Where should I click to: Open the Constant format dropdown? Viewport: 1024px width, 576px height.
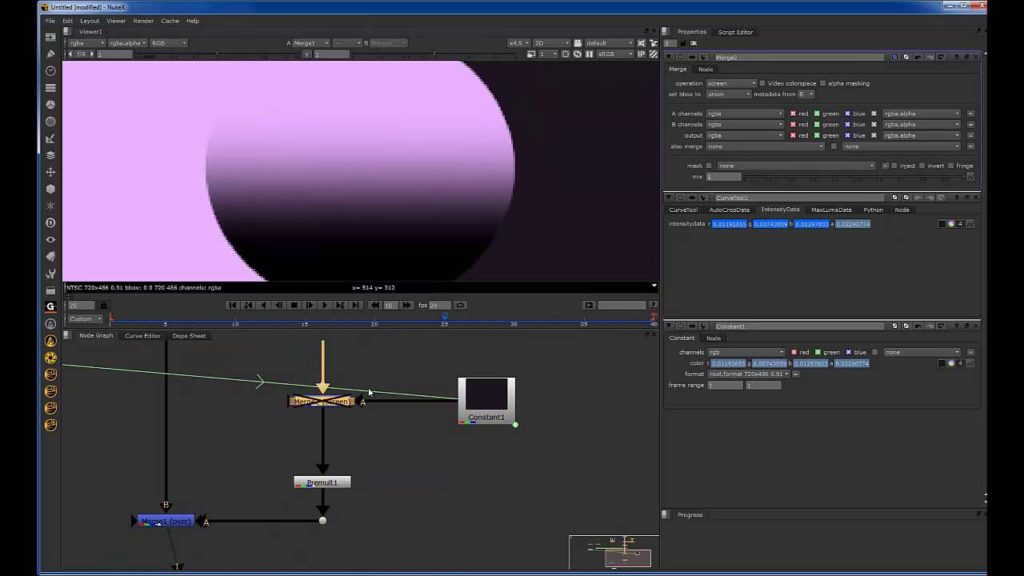point(749,374)
